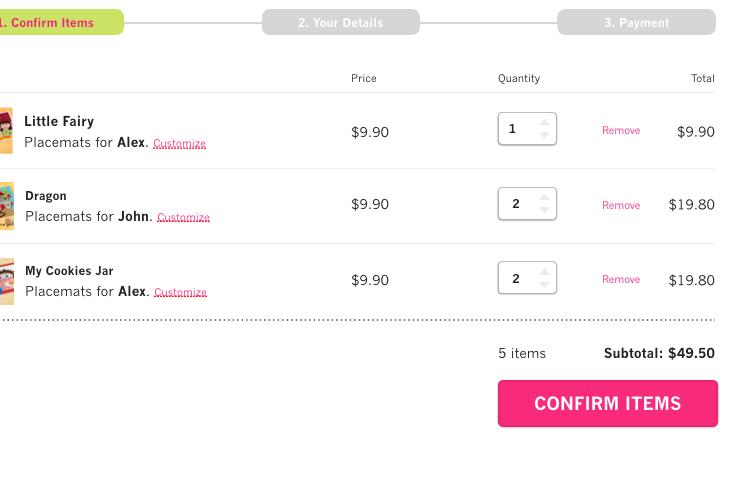Increase My Cookies Jar quantity up arrow
The height and width of the screenshot is (500, 750).
(544, 272)
